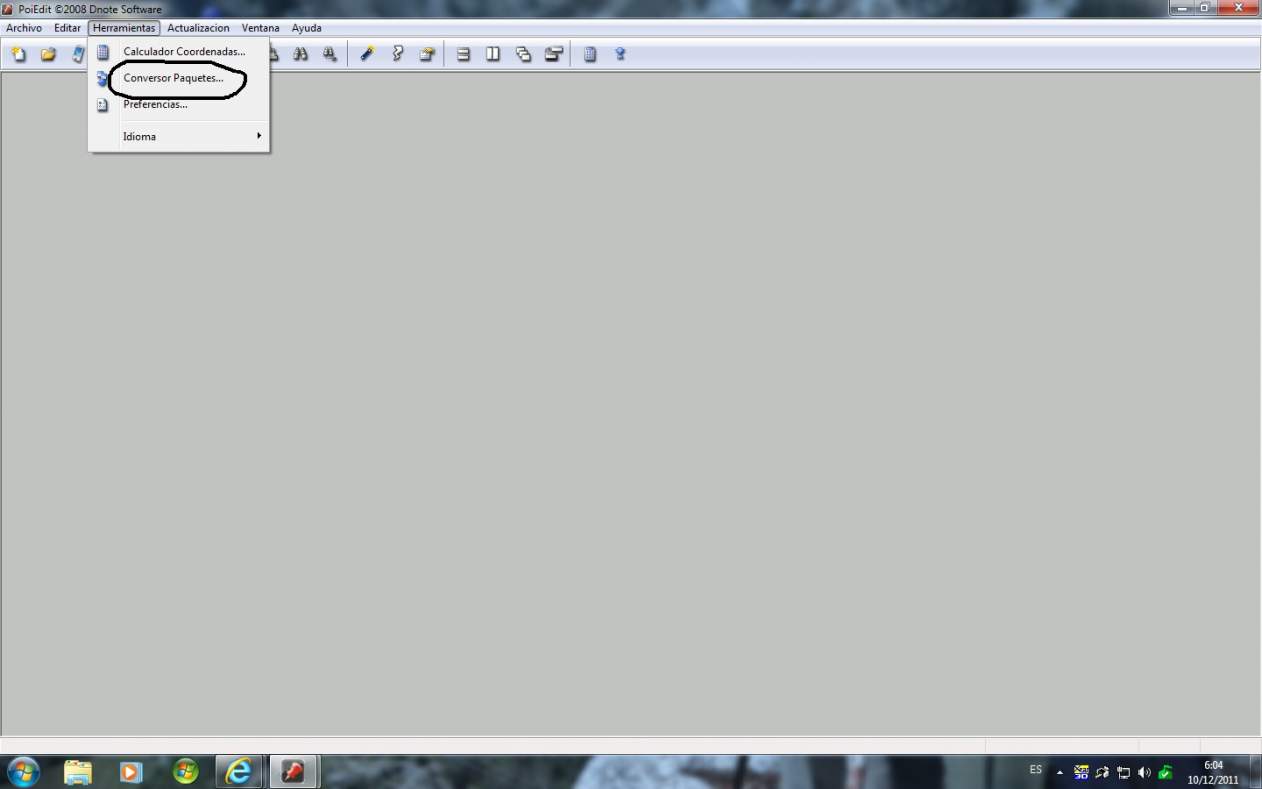Open the Archivo menu
The width and height of the screenshot is (1262, 789).
tap(24, 28)
